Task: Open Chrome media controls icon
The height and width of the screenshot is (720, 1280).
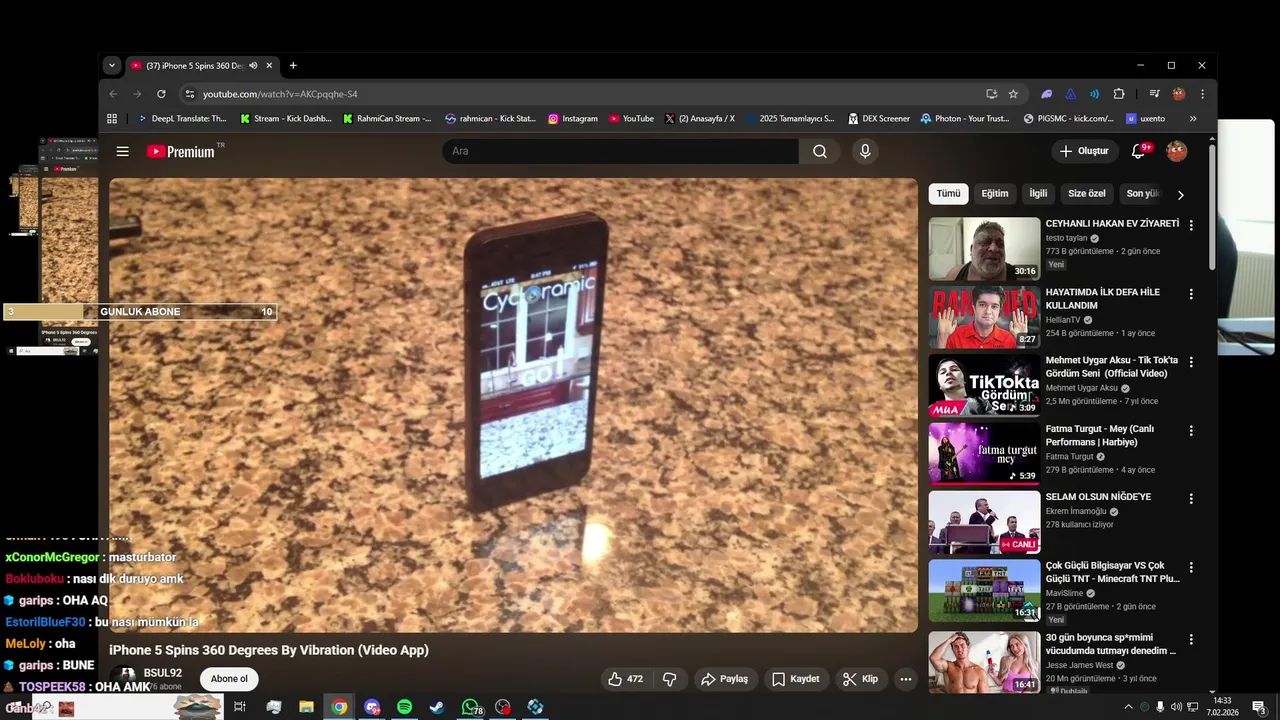Action: click(1154, 94)
